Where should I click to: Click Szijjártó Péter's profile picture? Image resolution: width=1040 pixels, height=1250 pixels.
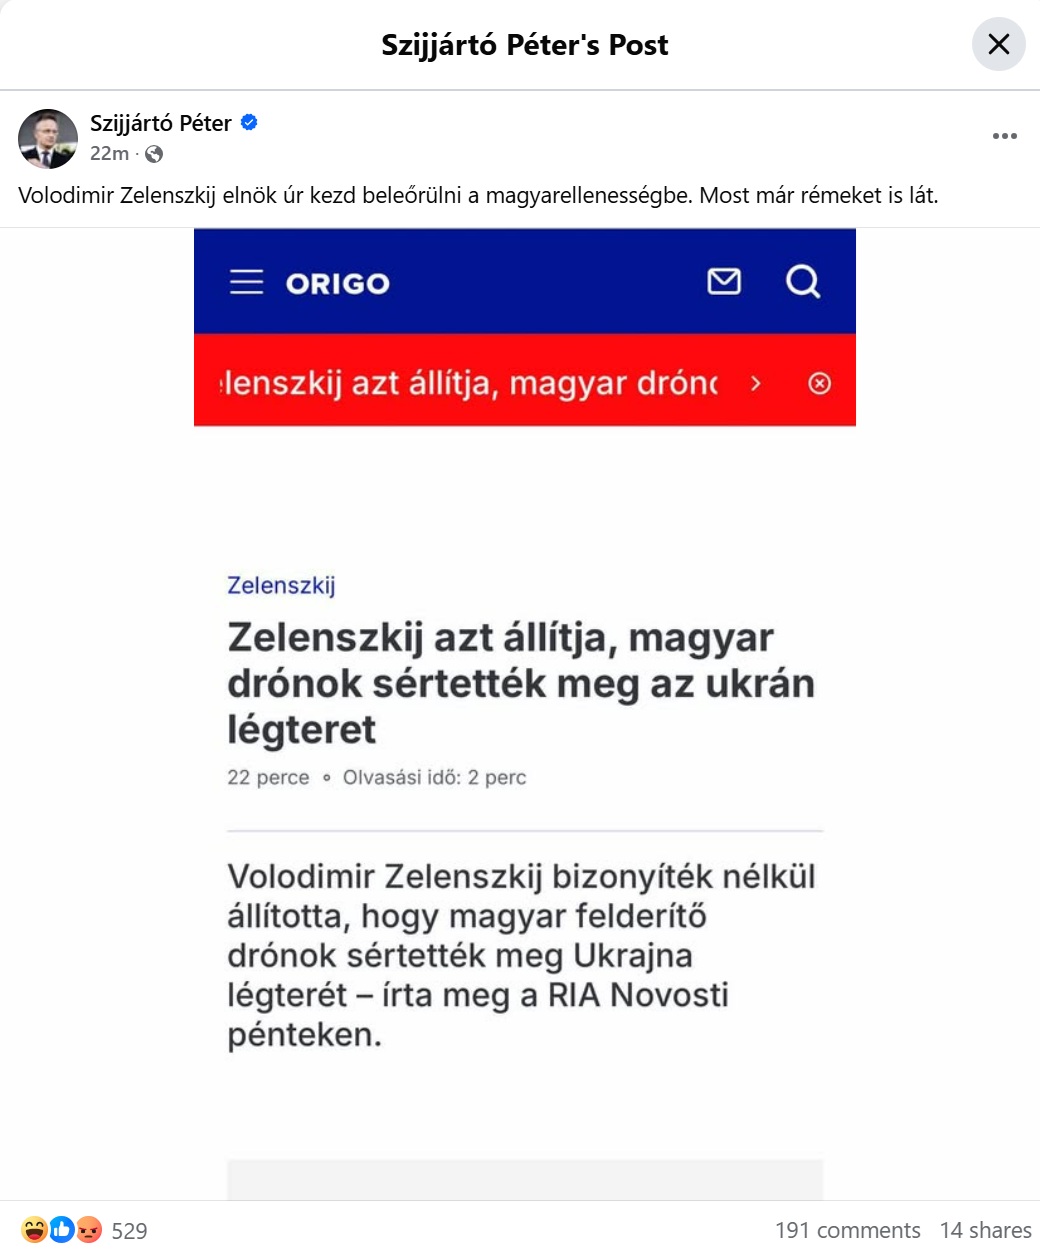(48, 138)
